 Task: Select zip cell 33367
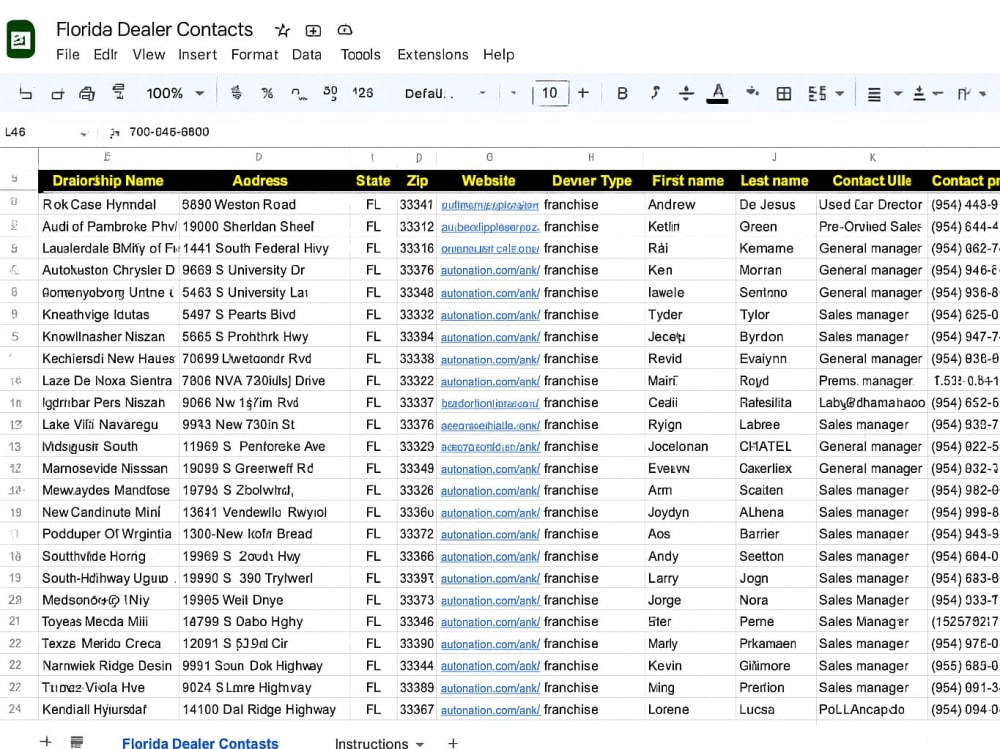(416, 709)
